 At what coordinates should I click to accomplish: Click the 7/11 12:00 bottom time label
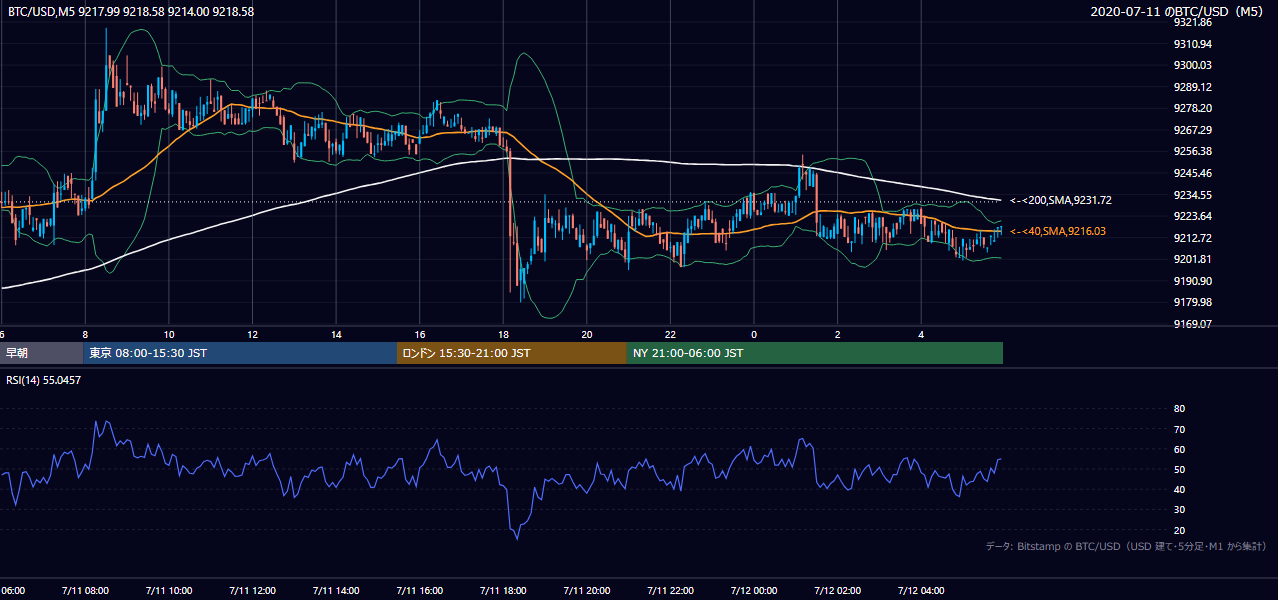253,590
